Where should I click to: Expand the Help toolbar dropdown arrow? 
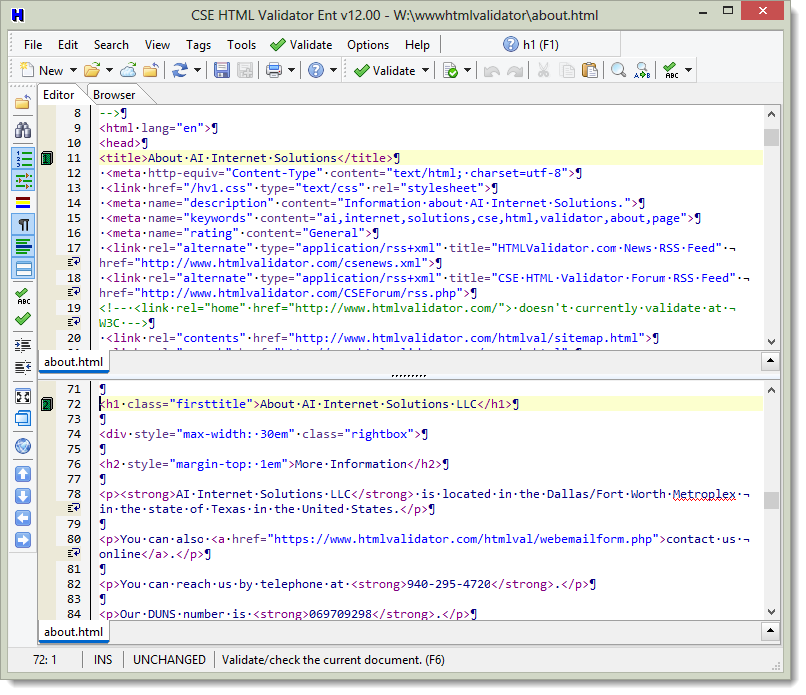[x=333, y=70]
